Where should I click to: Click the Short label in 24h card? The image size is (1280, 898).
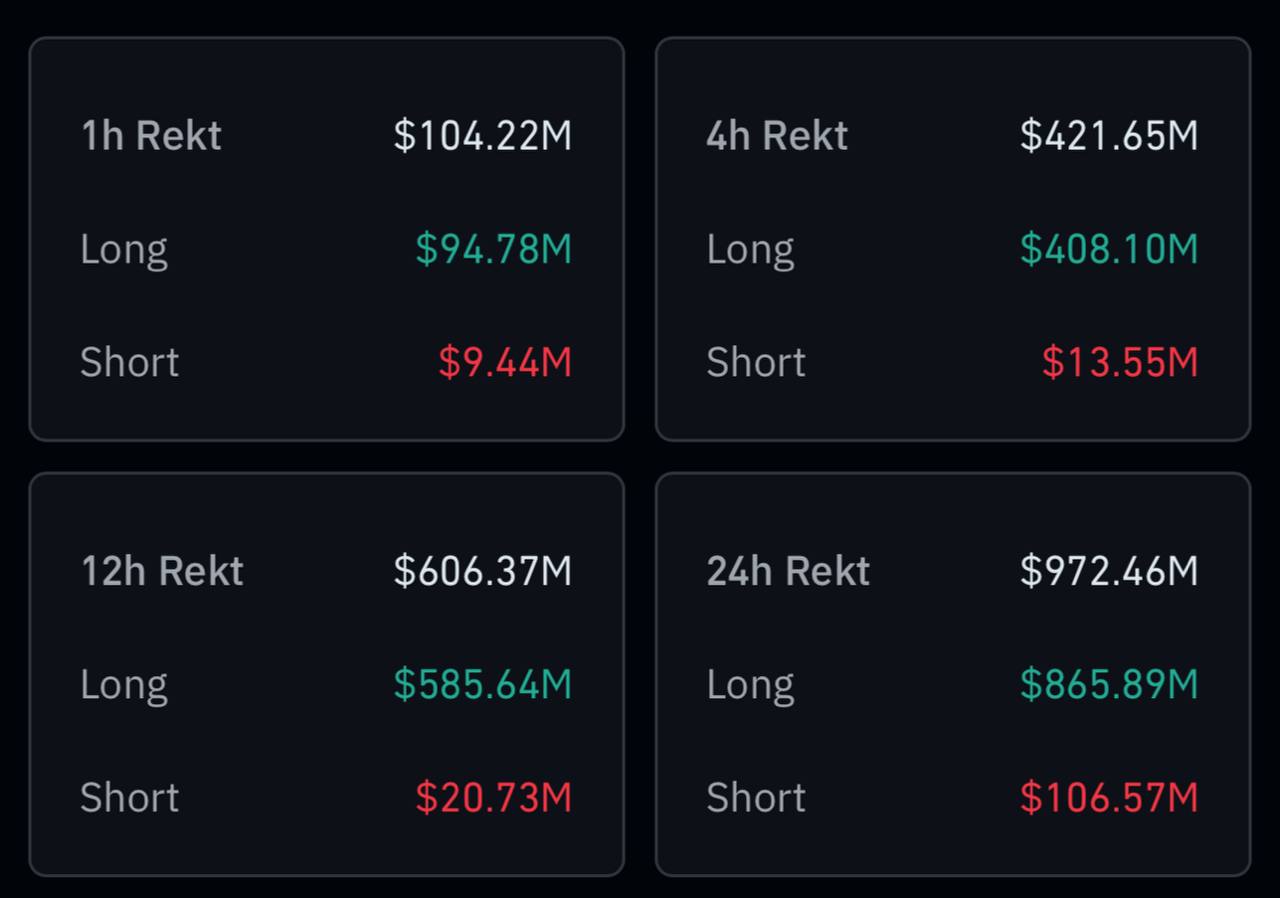tap(756, 797)
